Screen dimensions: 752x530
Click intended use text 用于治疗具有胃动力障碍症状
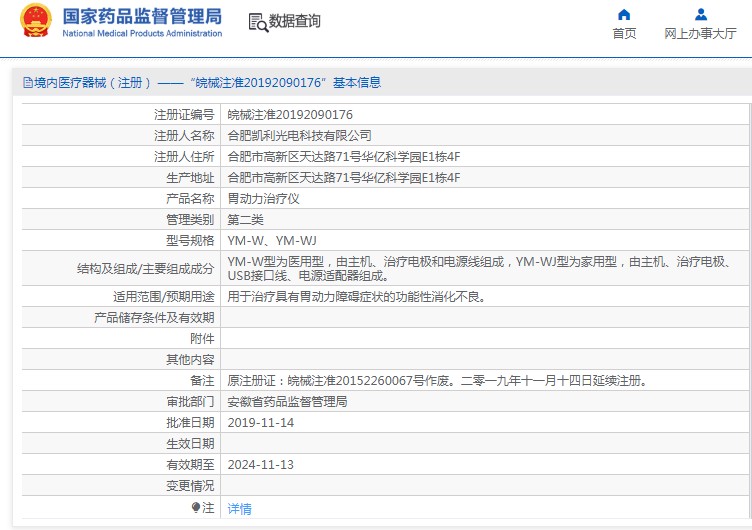(357, 297)
